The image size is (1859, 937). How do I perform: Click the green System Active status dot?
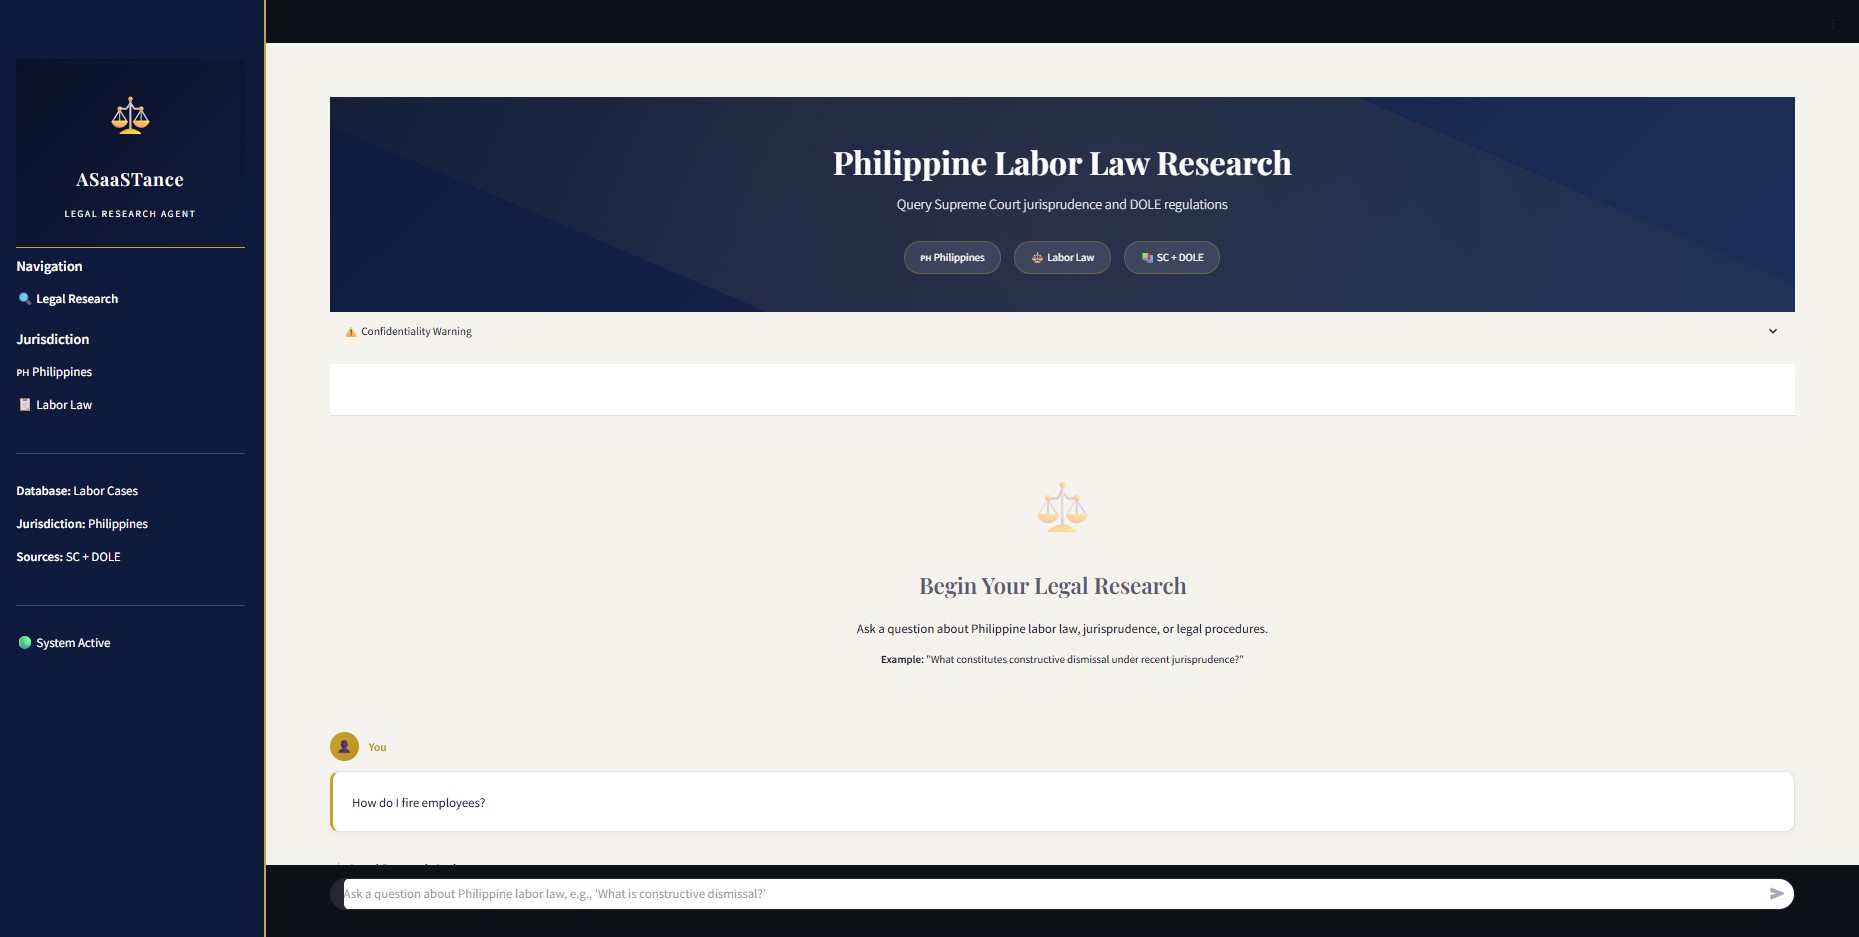click(x=25, y=642)
